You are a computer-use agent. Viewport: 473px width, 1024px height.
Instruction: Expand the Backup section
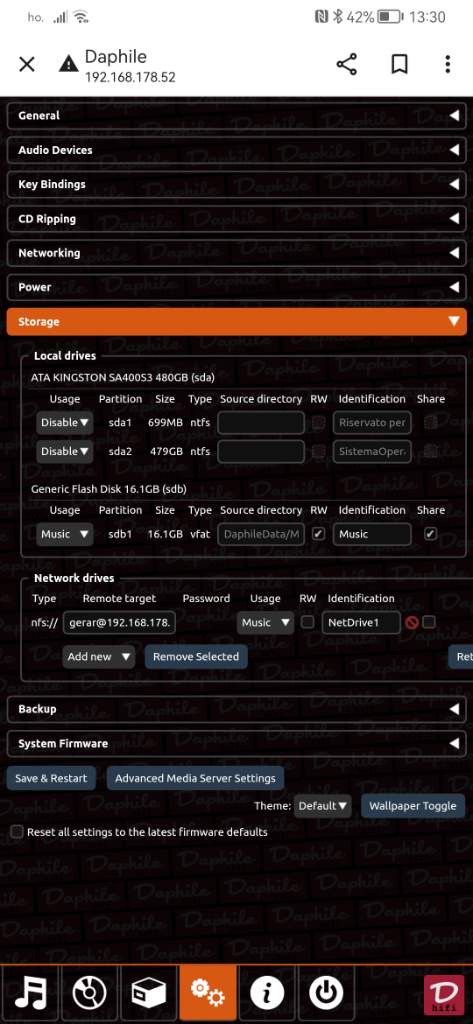click(236, 709)
